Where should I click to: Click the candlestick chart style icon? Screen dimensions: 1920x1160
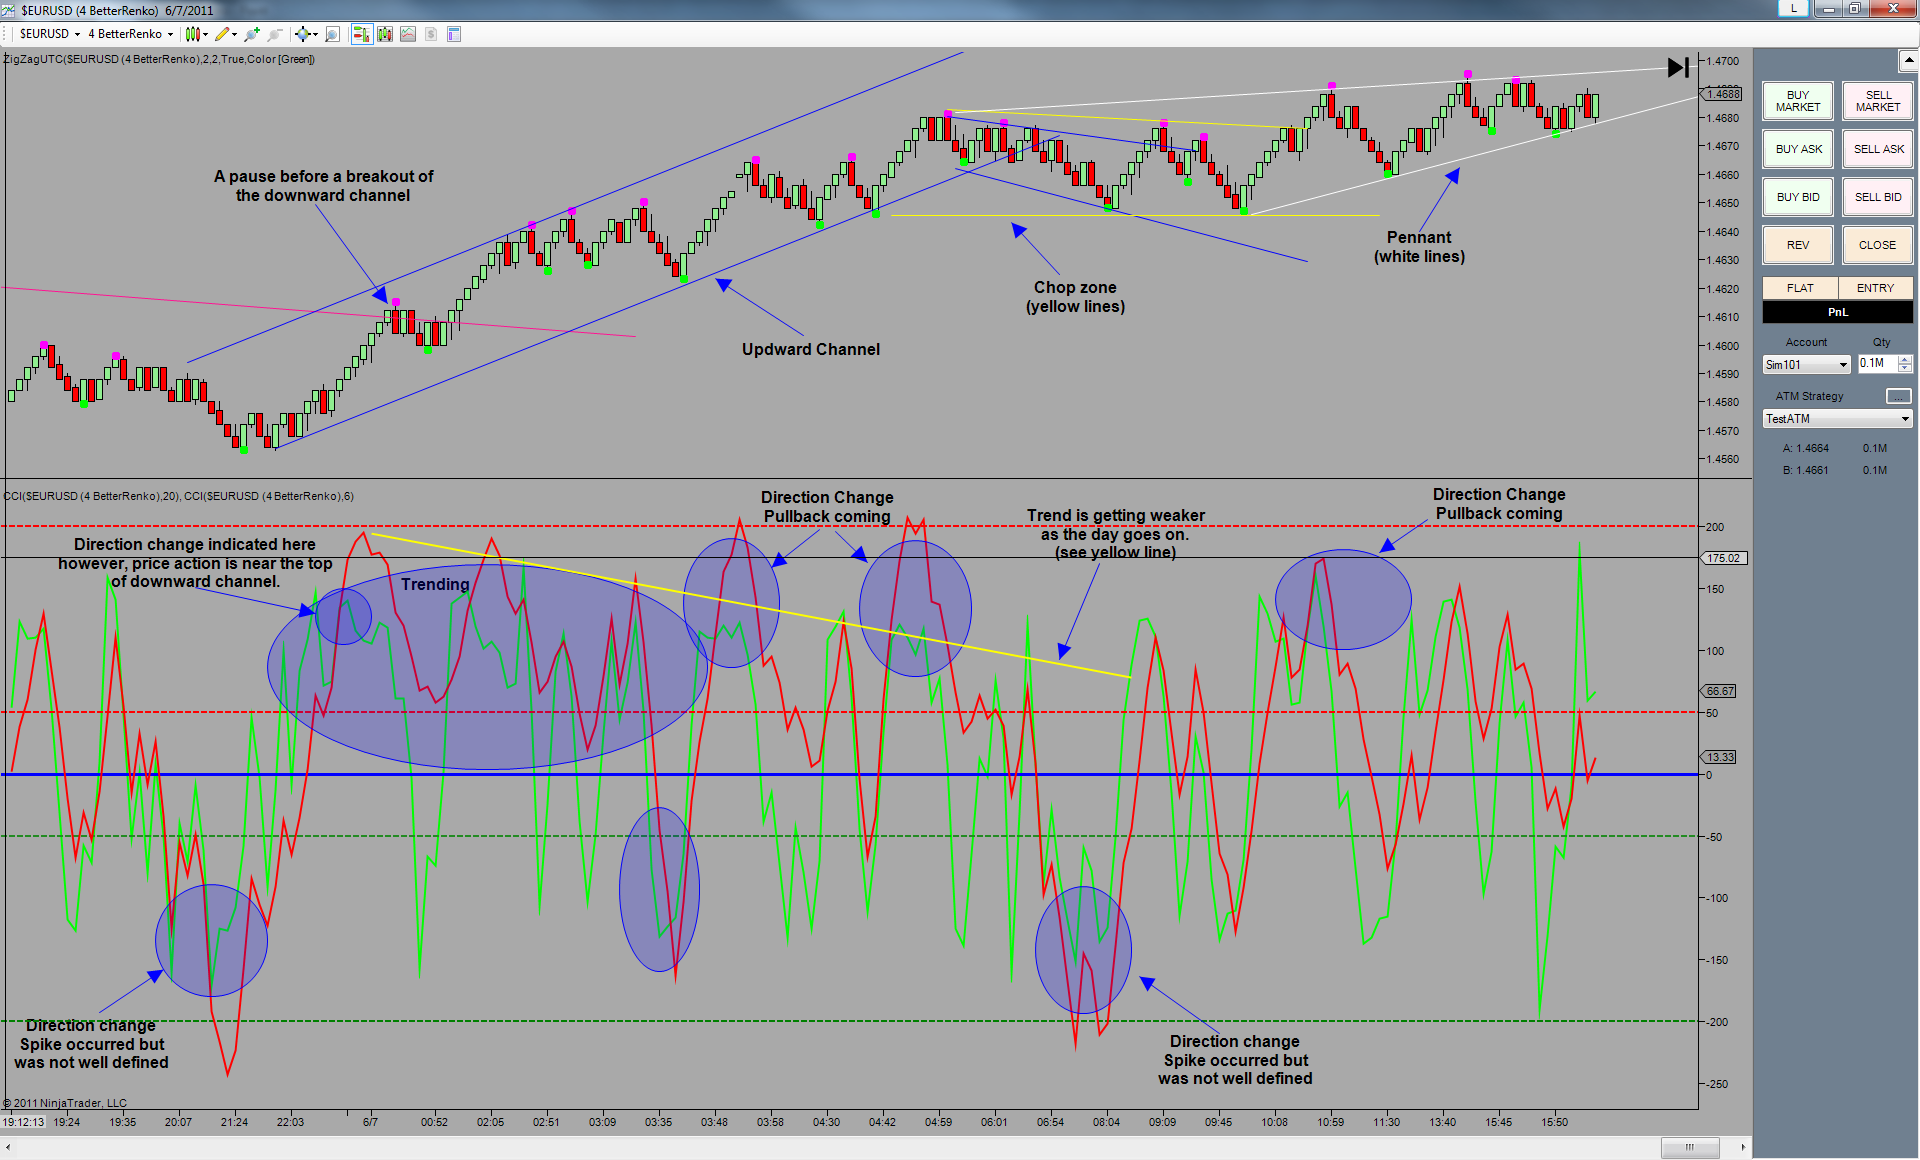[193, 34]
